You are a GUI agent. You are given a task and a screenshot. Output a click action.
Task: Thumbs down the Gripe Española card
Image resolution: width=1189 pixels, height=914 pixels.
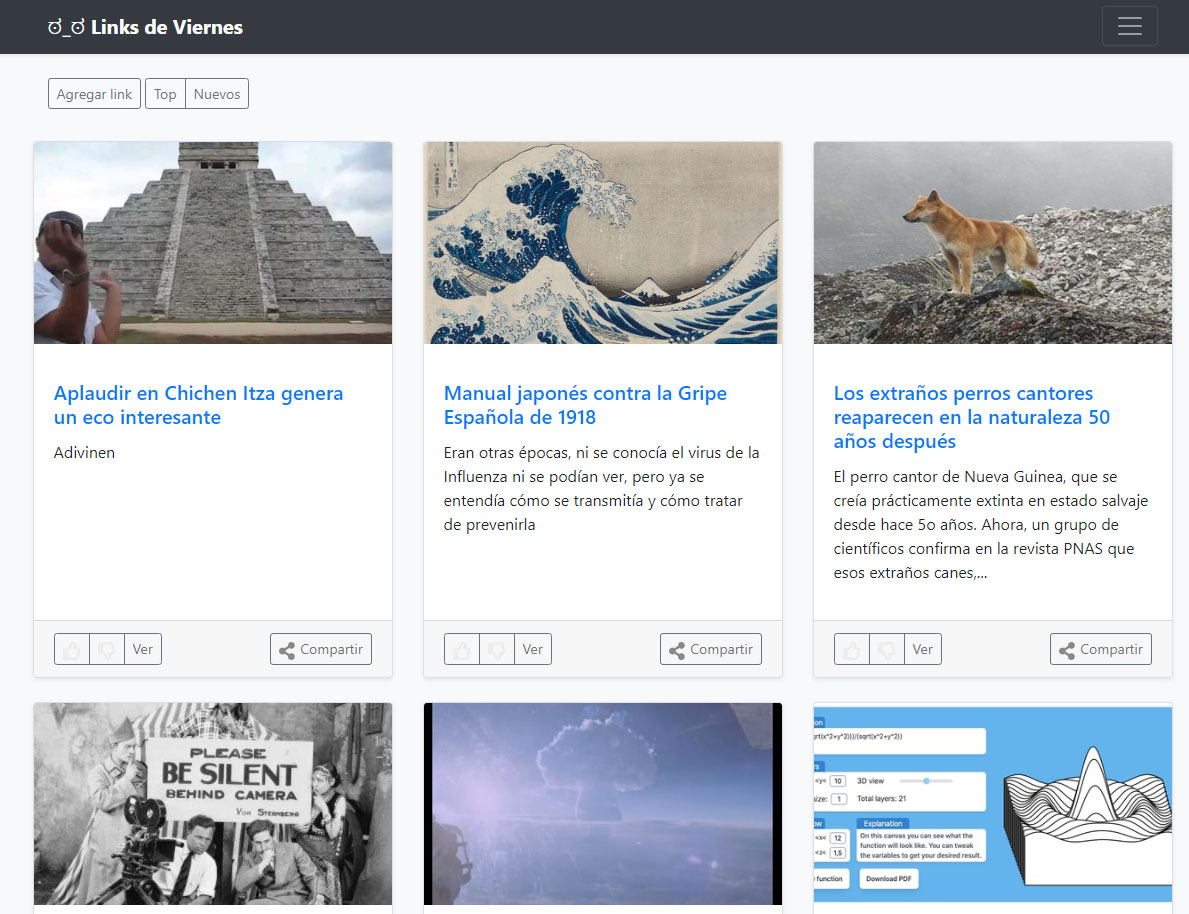[x=497, y=649]
